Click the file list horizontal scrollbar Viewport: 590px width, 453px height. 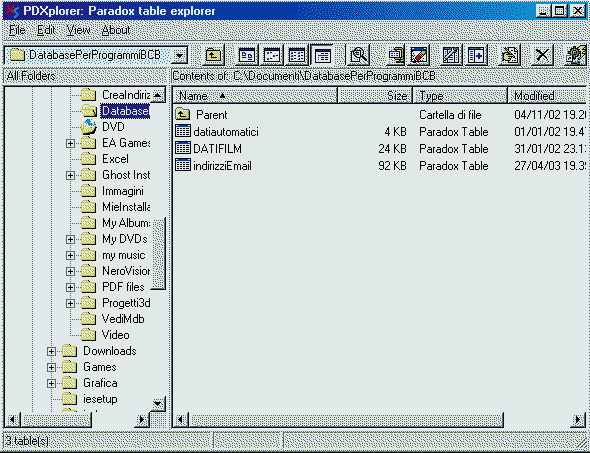pyautogui.click(x=379, y=420)
